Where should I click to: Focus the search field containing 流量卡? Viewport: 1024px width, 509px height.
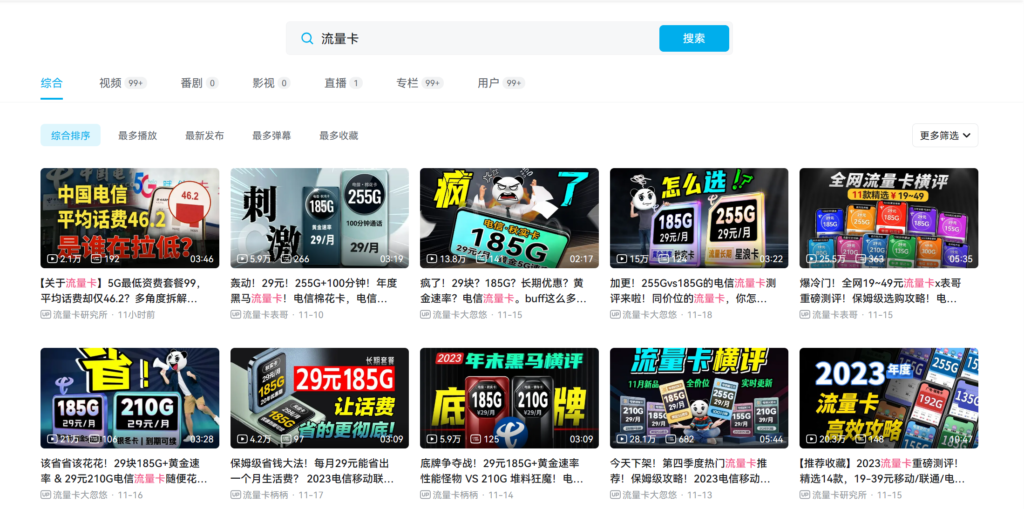(x=473, y=39)
